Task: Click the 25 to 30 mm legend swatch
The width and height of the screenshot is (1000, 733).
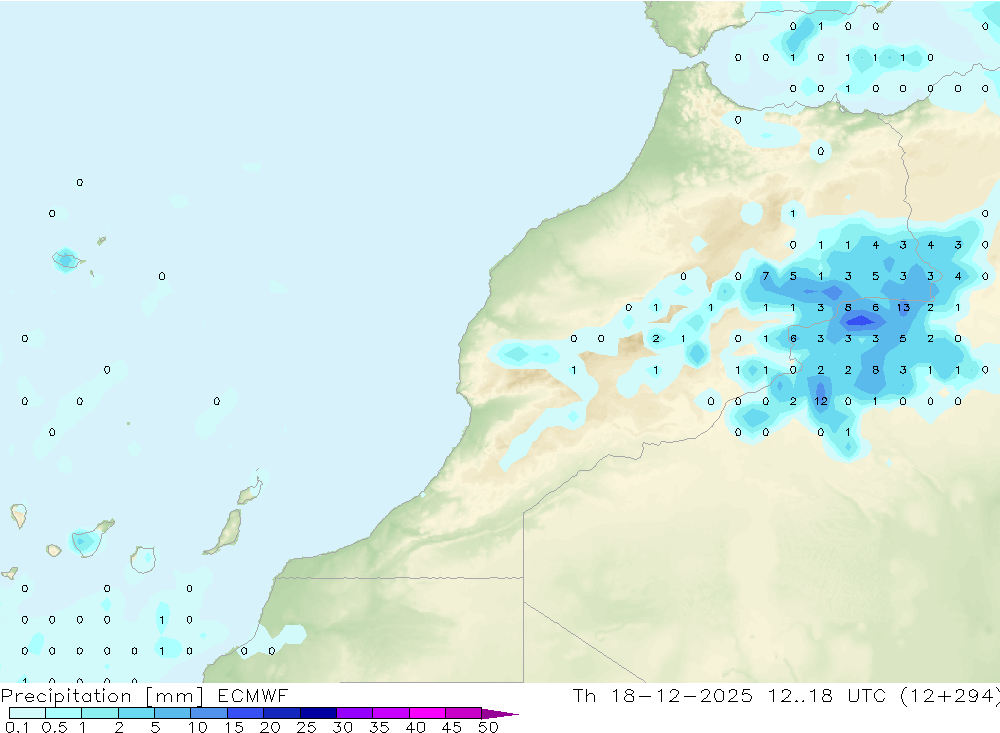Action: (318, 713)
